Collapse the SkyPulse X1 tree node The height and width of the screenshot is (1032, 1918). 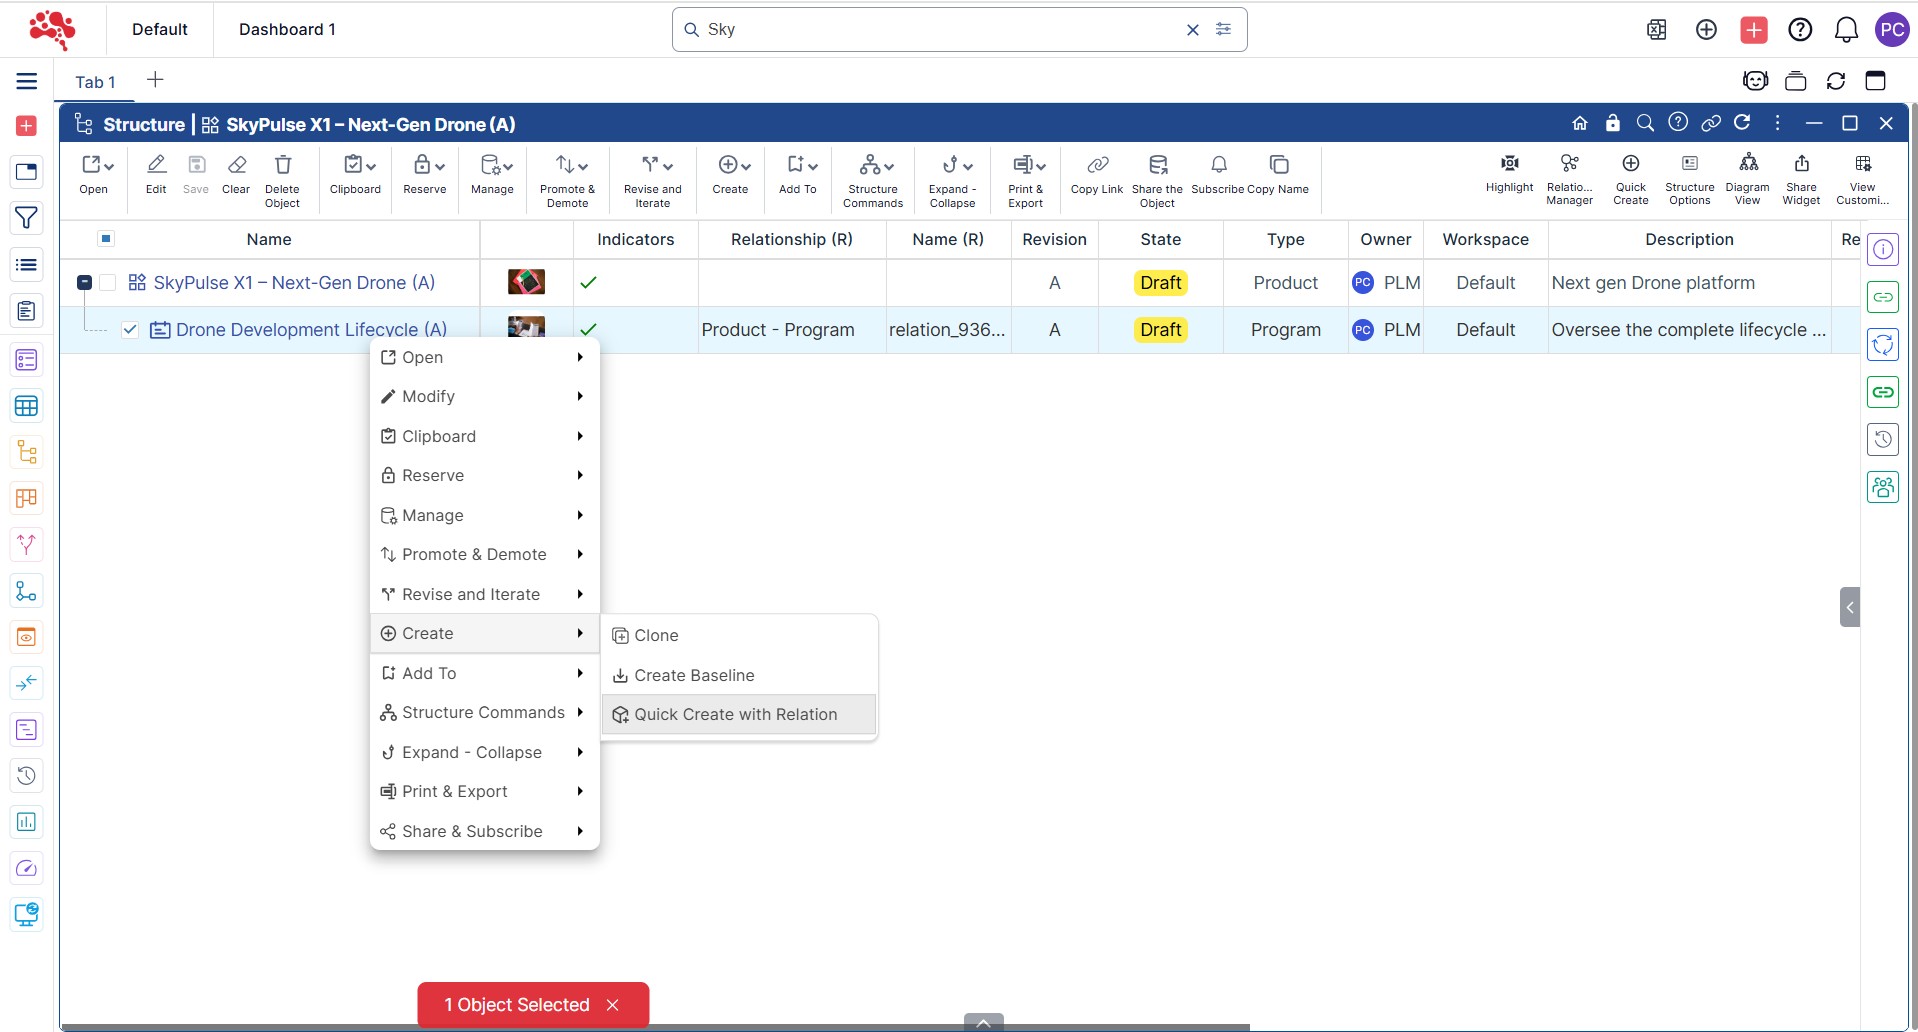85,283
